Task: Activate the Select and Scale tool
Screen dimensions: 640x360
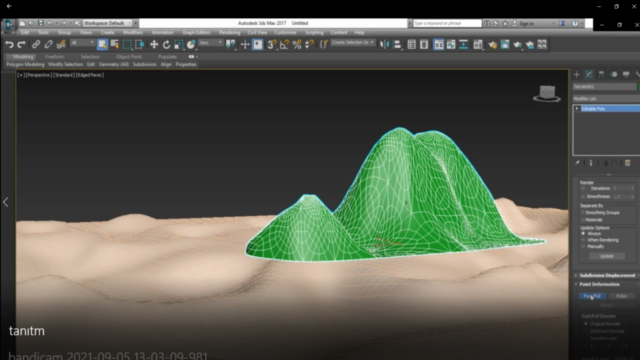Action: click(x=179, y=44)
